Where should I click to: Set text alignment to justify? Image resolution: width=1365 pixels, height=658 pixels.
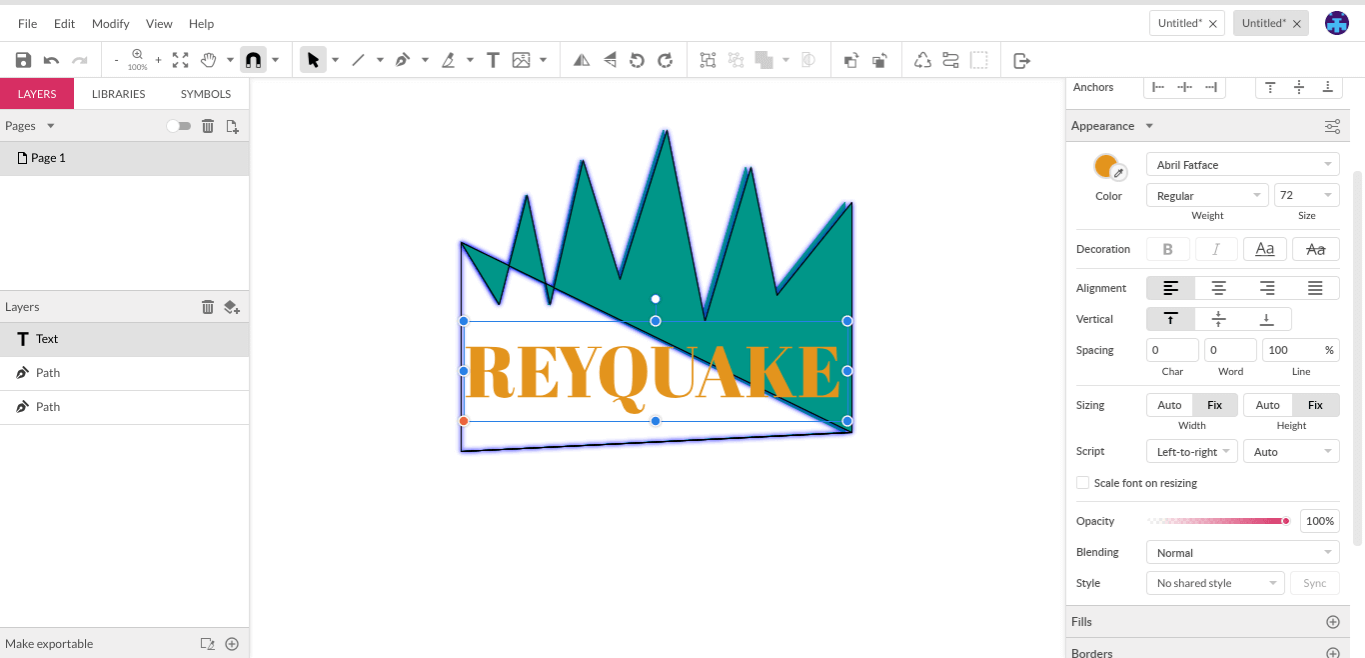[x=1315, y=288]
